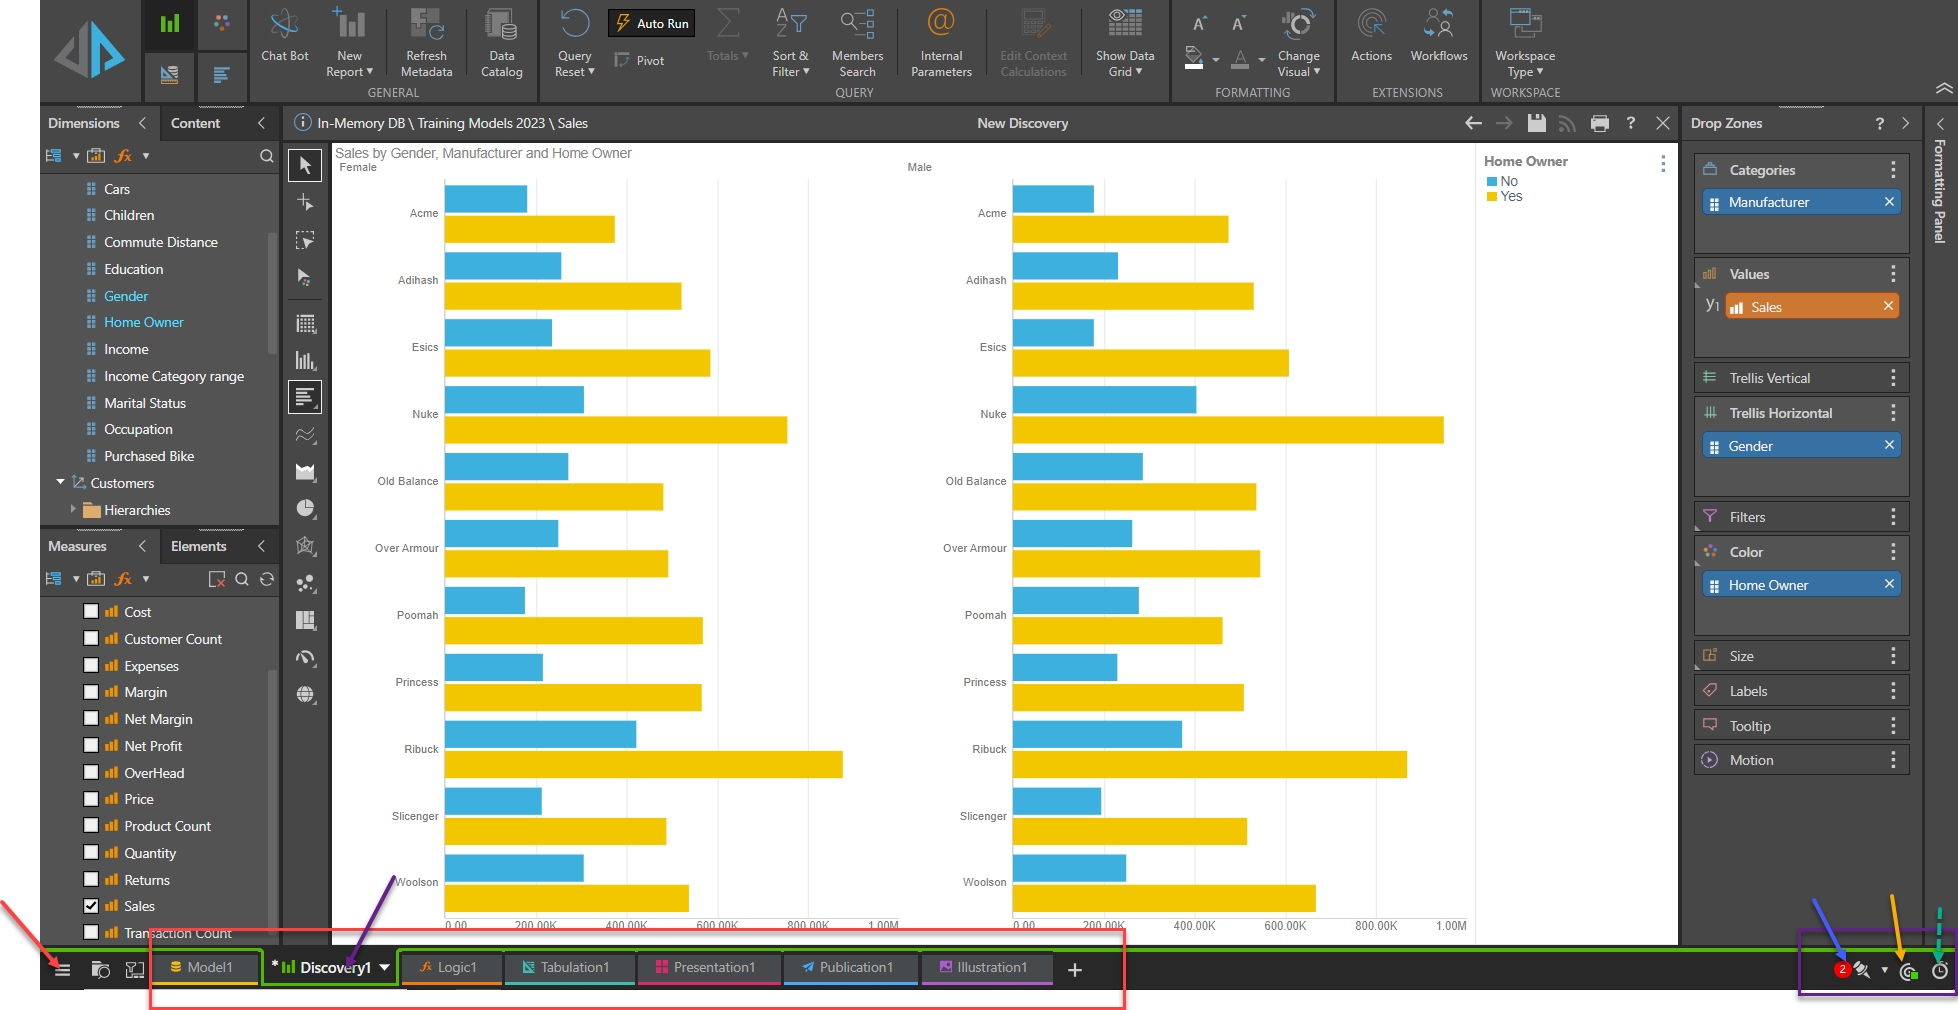Click the yellow Yes legend swatch

coord(1492,196)
